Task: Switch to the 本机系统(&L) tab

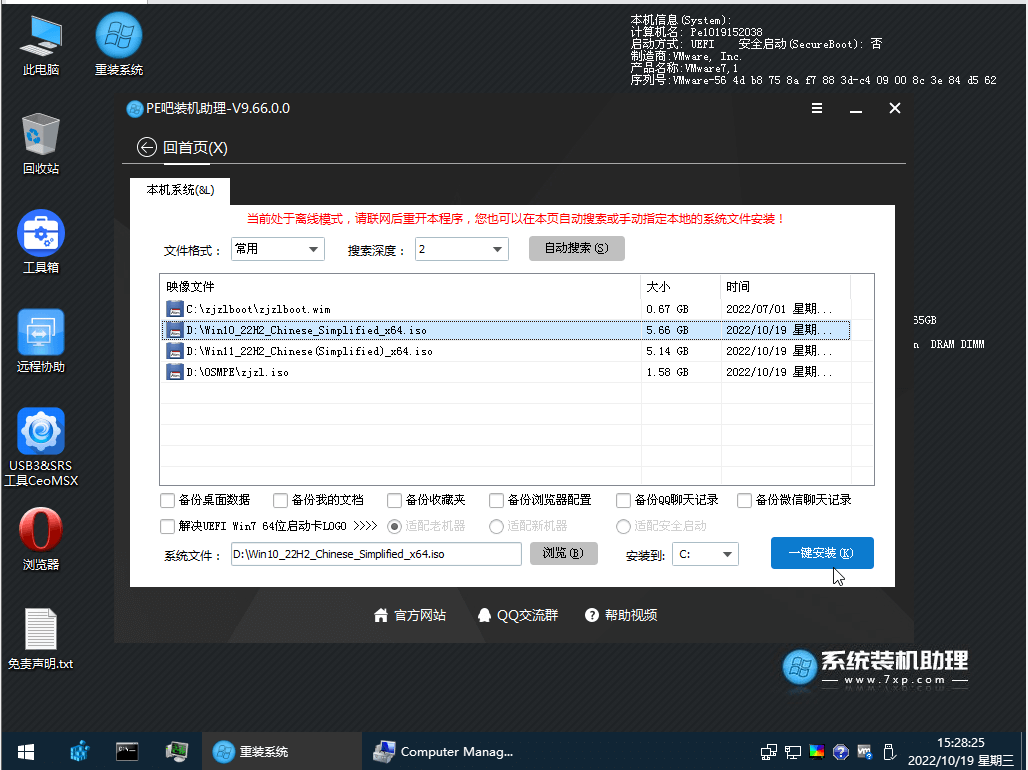Action: pyautogui.click(x=180, y=190)
